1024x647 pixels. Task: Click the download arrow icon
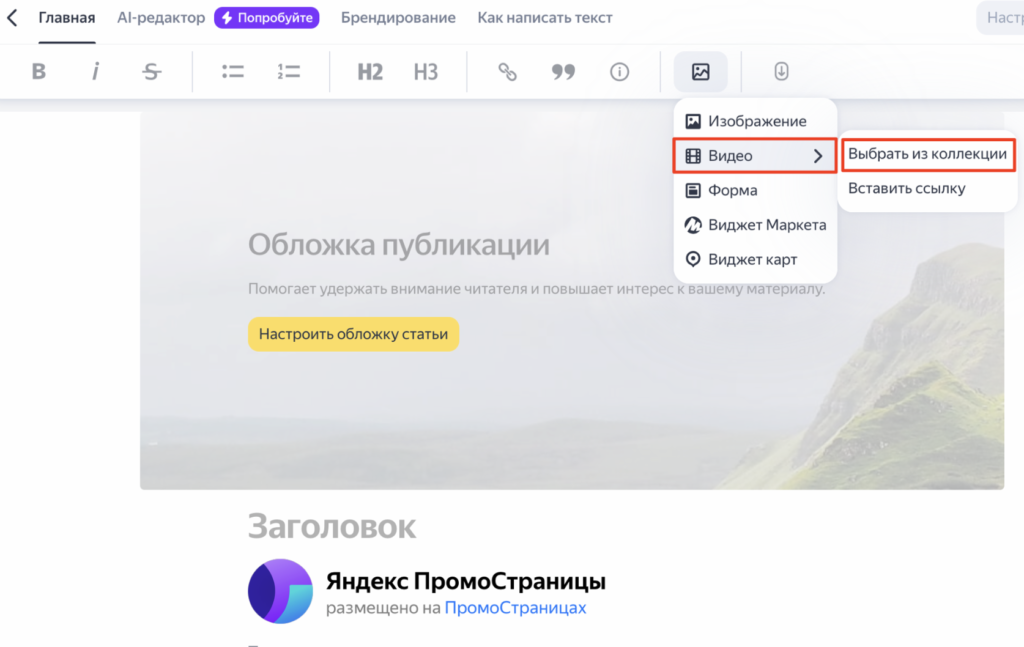(781, 71)
